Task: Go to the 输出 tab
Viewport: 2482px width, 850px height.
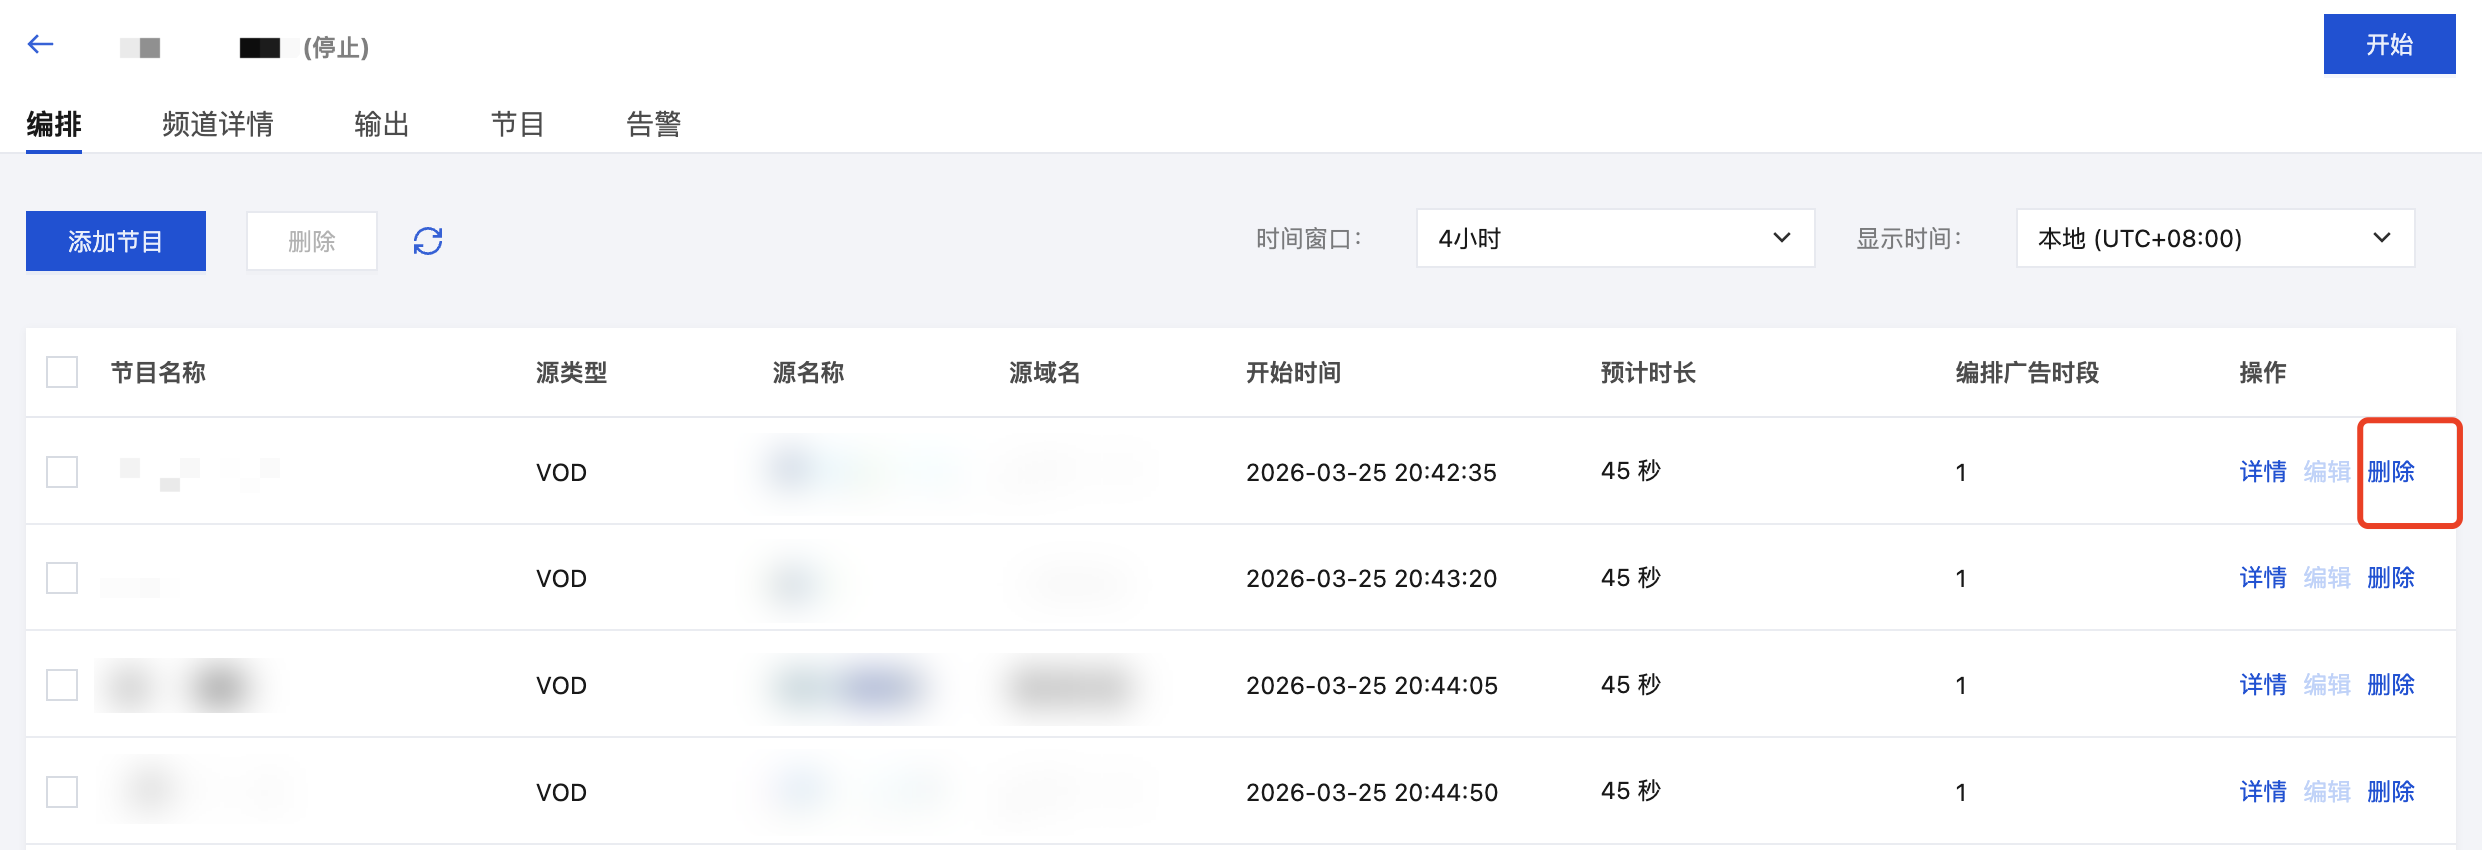Action: point(382,124)
